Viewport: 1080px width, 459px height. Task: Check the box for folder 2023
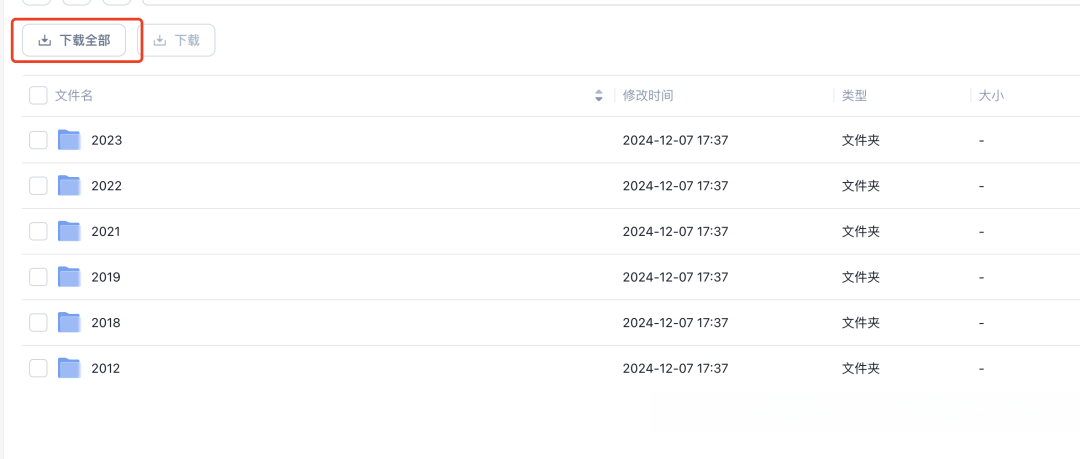[x=38, y=140]
